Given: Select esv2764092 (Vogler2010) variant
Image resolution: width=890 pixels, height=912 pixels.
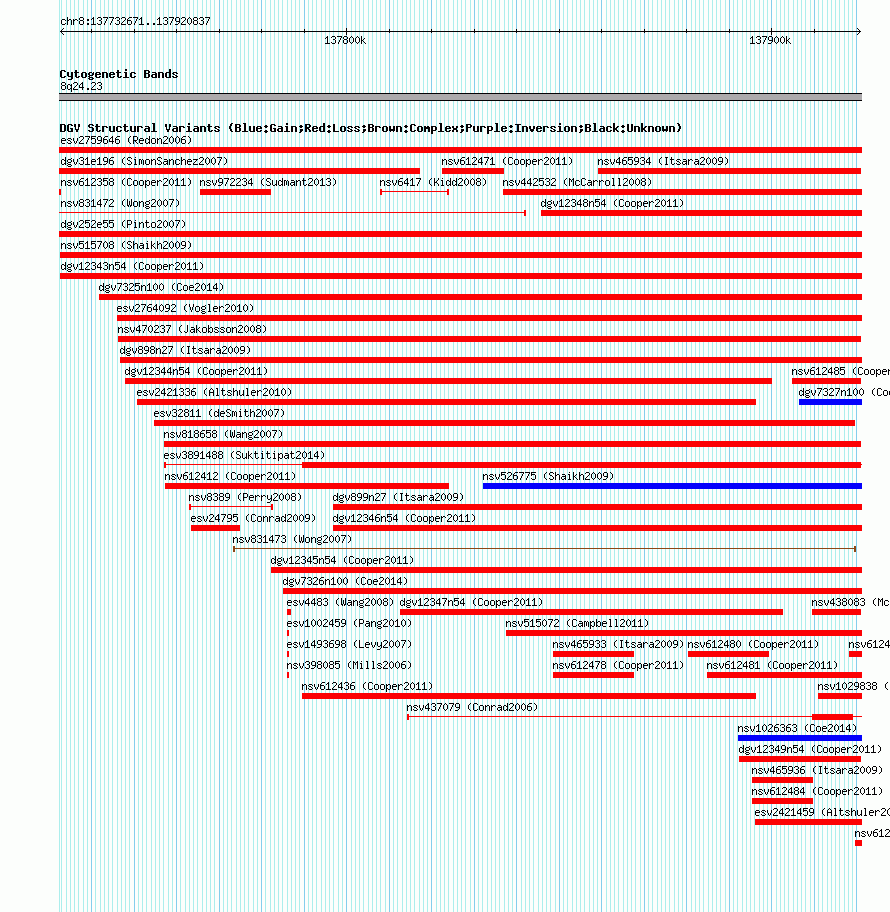Looking at the screenshot, I should [x=185, y=308].
